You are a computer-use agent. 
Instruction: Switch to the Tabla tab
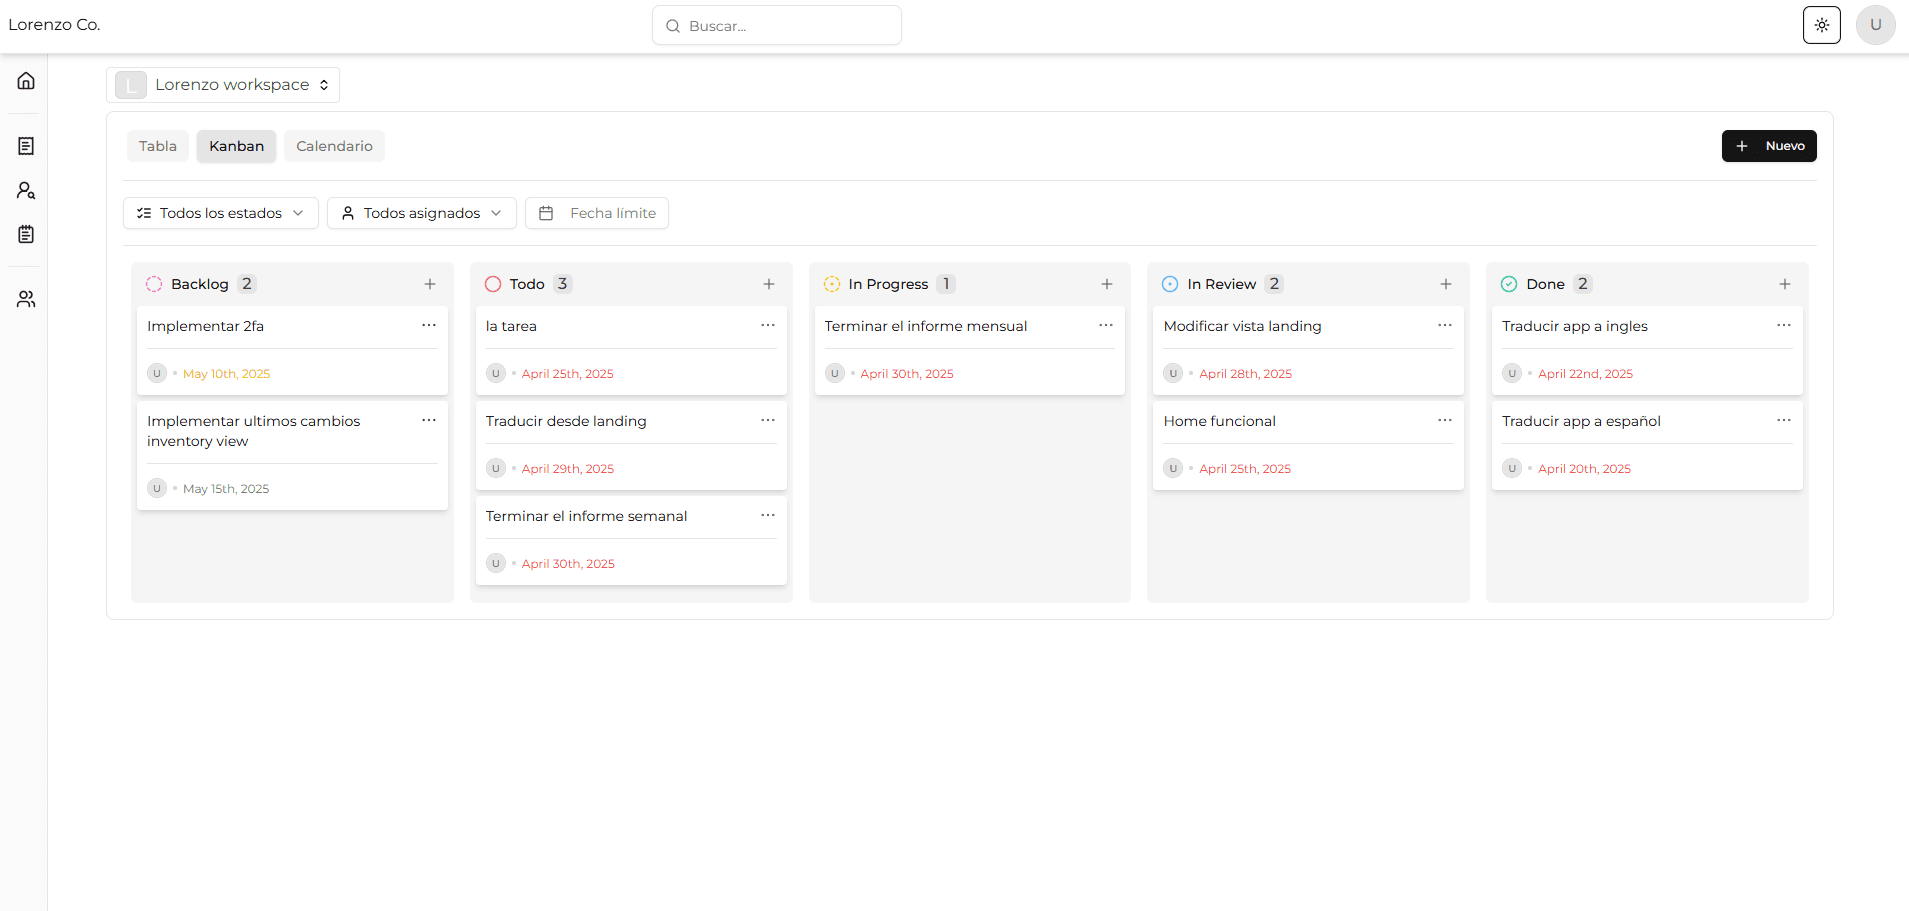(x=158, y=146)
